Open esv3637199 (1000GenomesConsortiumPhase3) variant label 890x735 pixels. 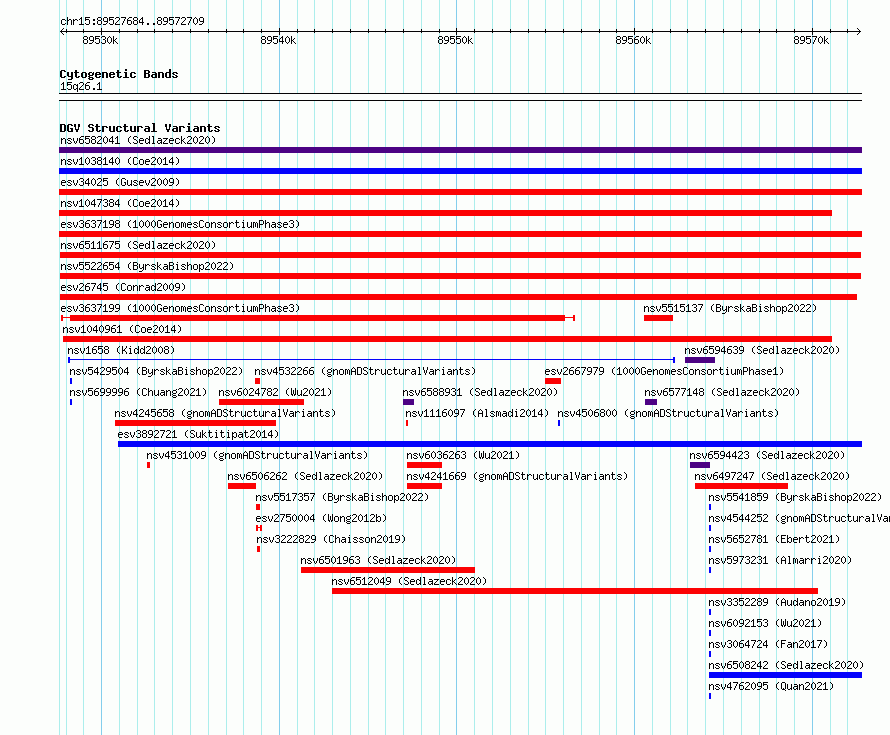coord(180,308)
